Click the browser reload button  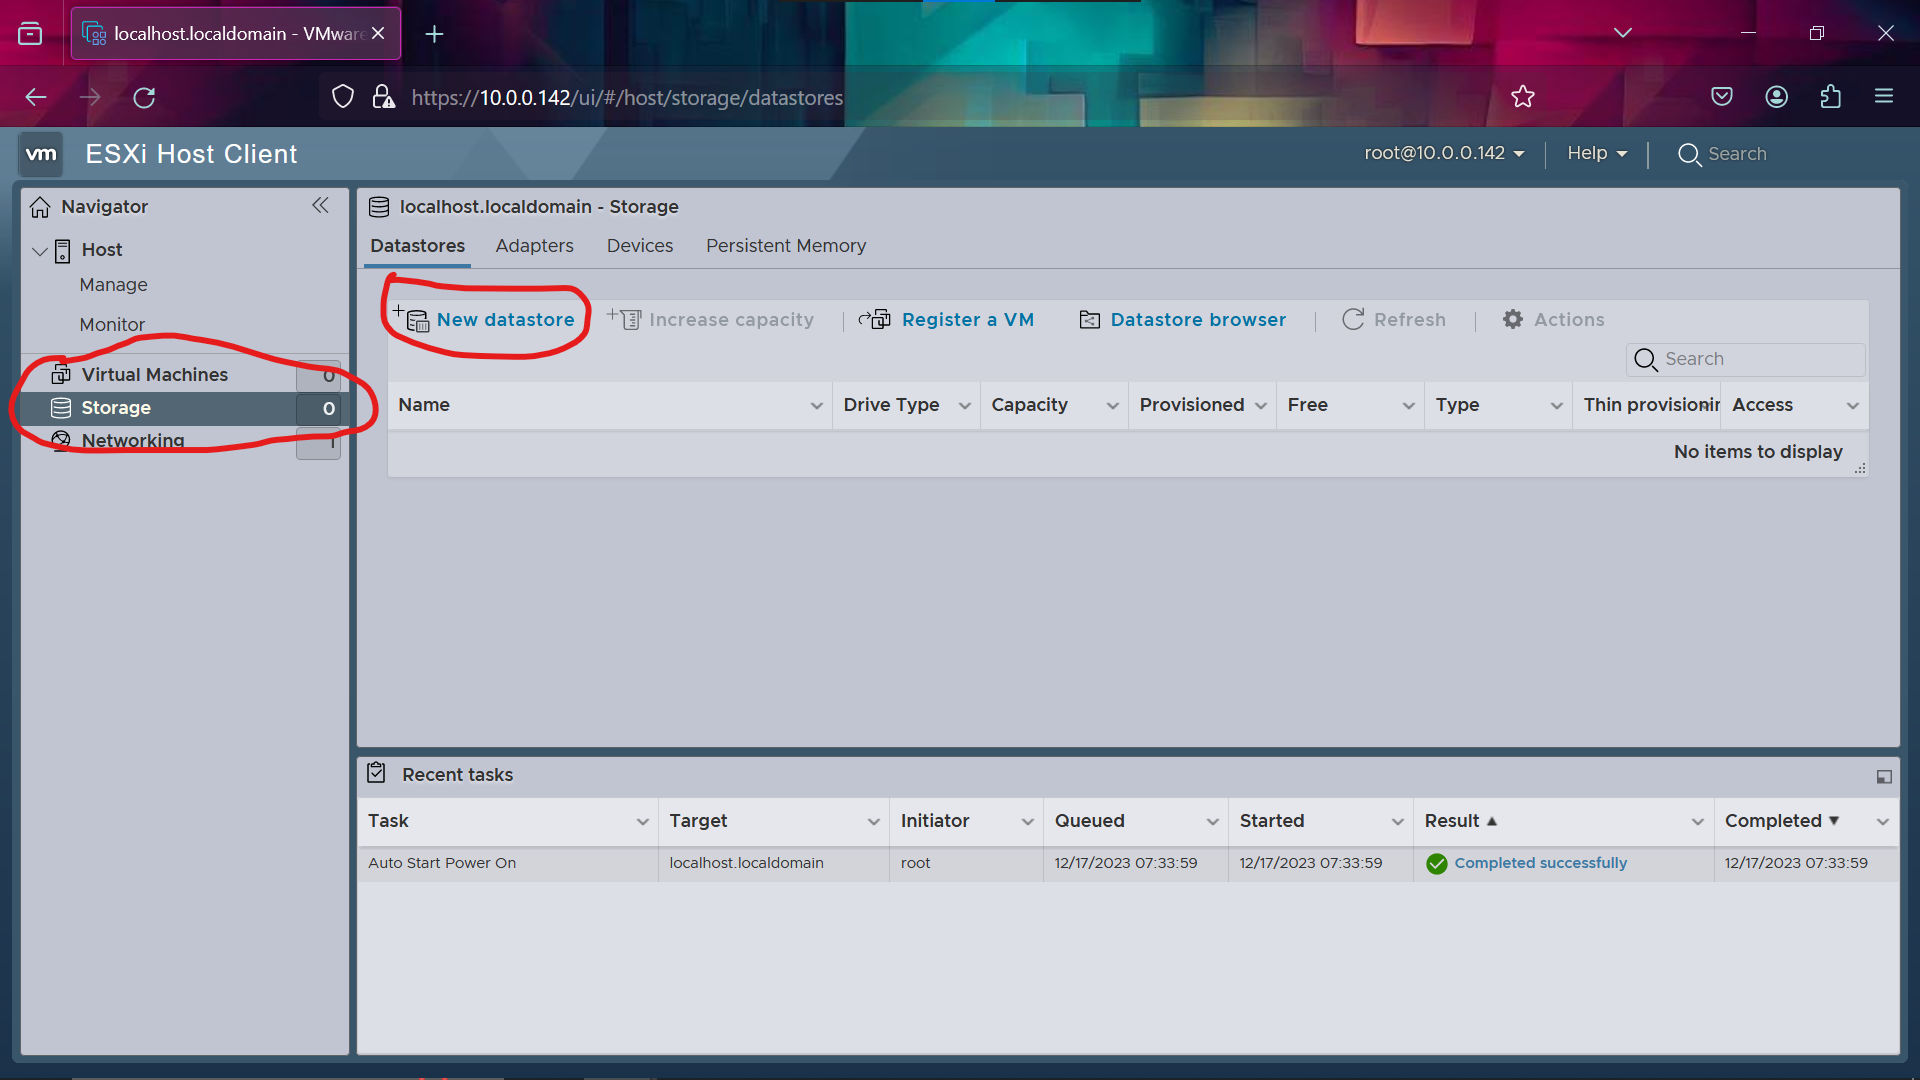click(144, 97)
